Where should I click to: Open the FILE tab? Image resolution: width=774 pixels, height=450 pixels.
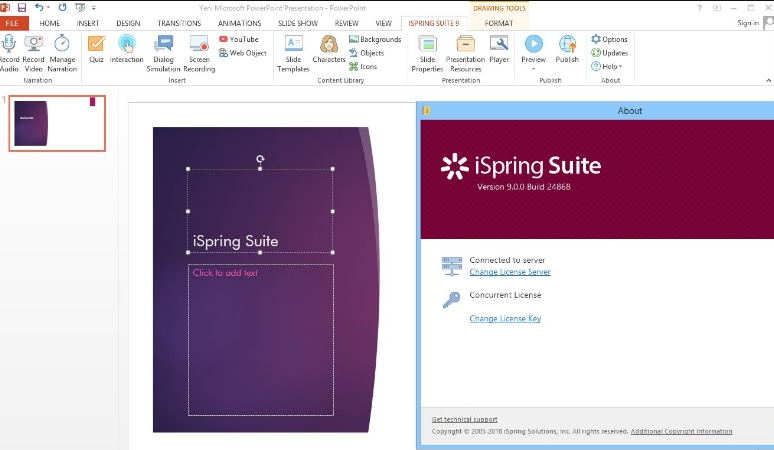12,23
